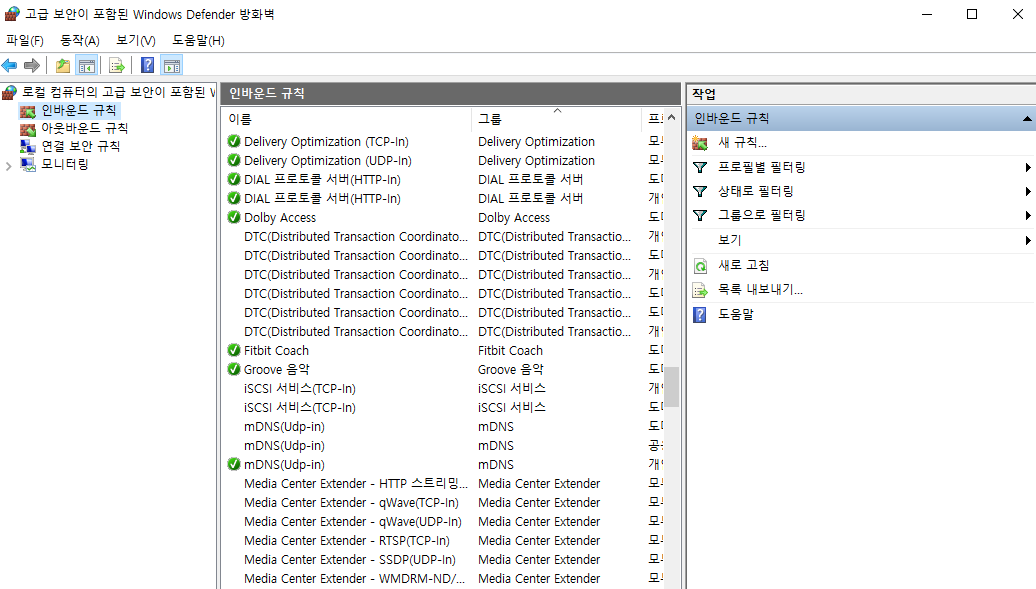Click the app icon in title bar
The height and width of the screenshot is (589, 1036).
point(12,14)
